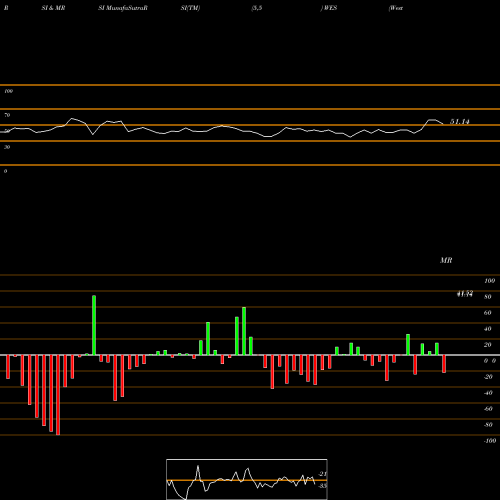
Task: Click the ') WES' ticker label
Action: pyautogui.click(x=329, y=8)
